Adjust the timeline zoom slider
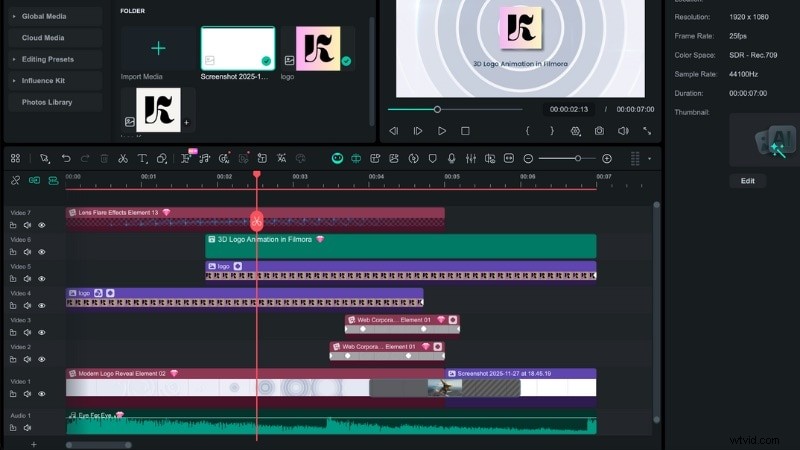Image resolution: width=800 pixels, height=450 pixels. (x=567, y=159)
